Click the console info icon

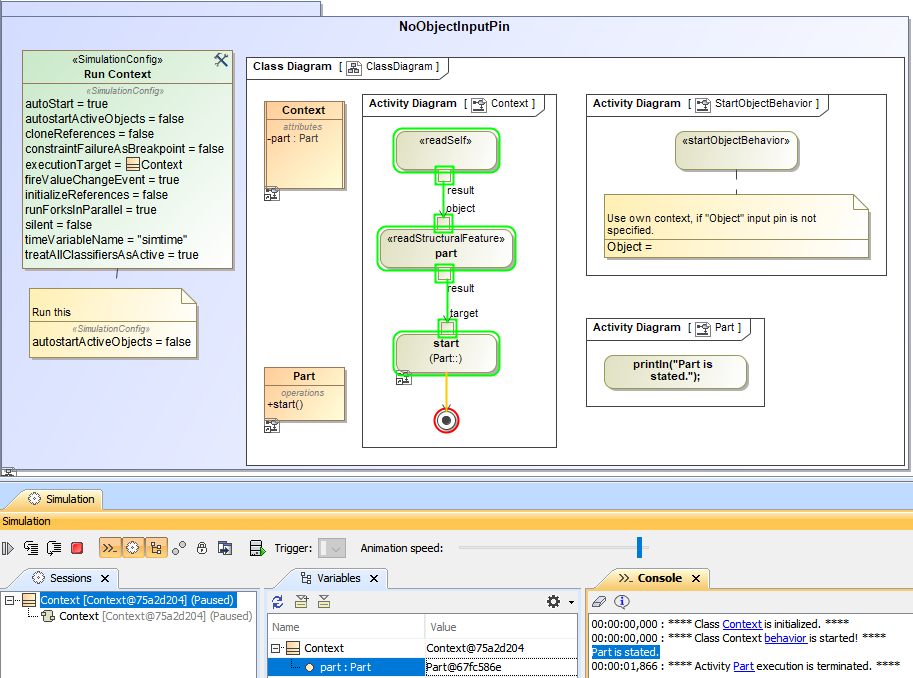(x=622, y=602)
